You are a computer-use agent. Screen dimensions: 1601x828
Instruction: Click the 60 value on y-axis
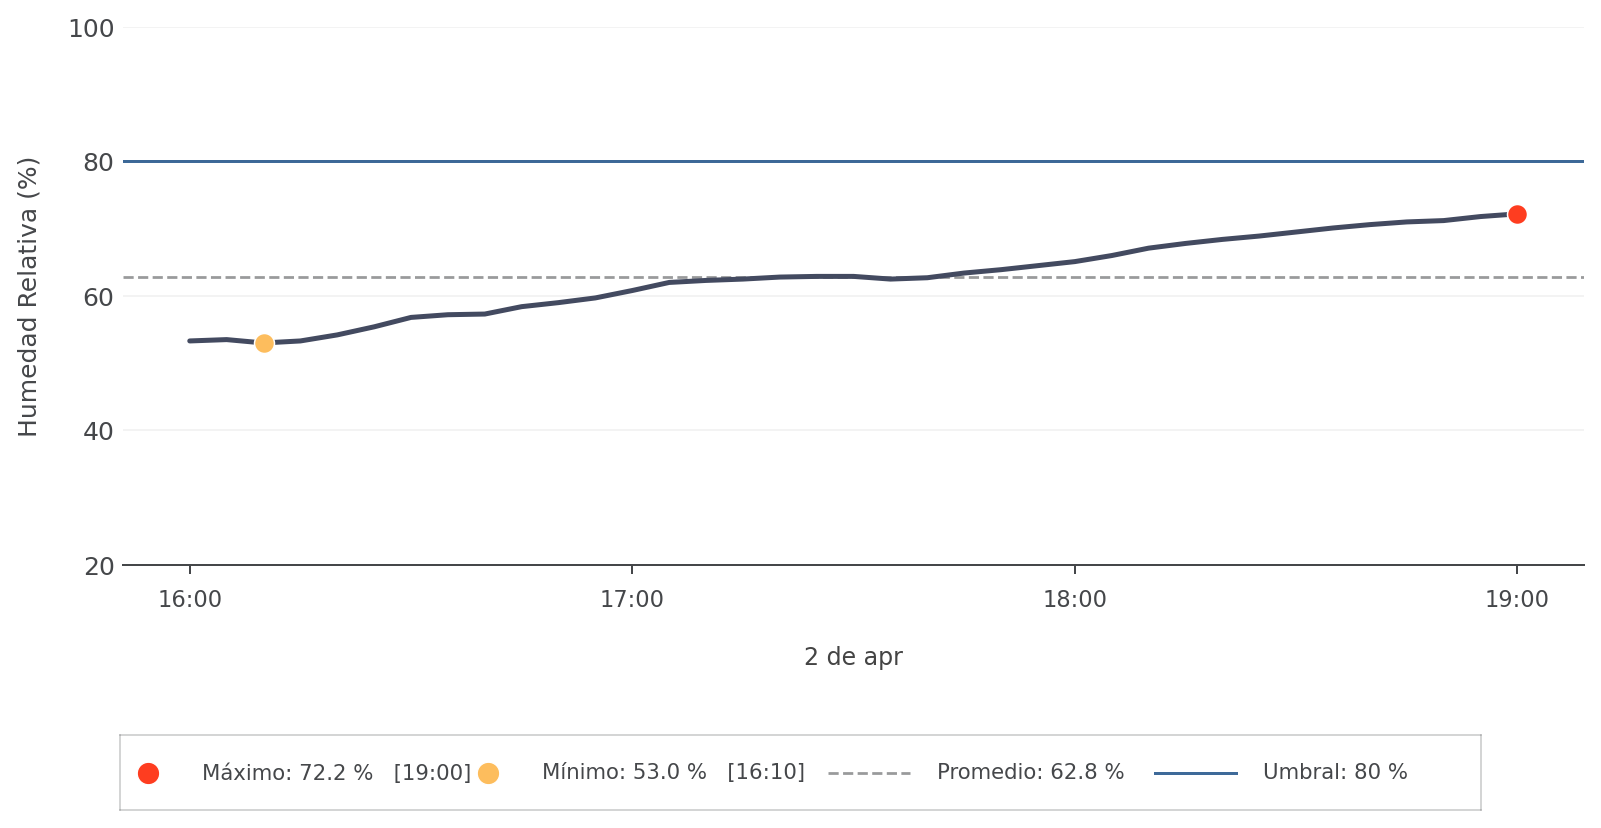(x=99, y=298)
